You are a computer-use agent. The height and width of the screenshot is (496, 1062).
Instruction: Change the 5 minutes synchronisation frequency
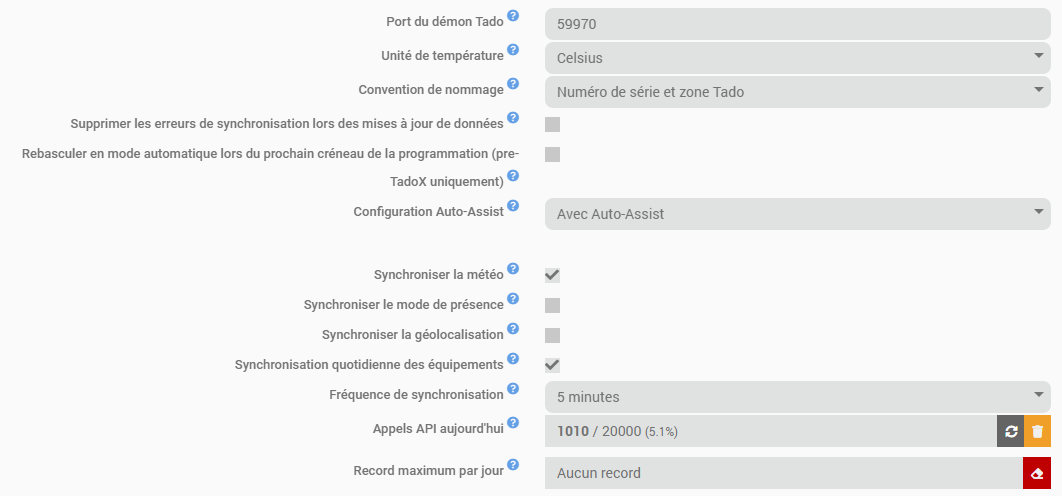pyautogui.click(x=797, y=397)
